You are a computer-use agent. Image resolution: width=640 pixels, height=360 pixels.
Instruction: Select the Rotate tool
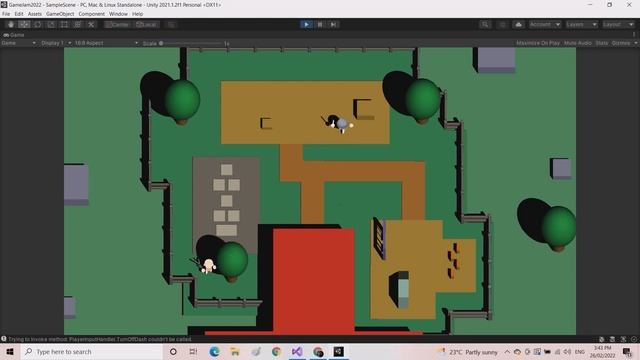pyautogui.click(x=38, y=24)
